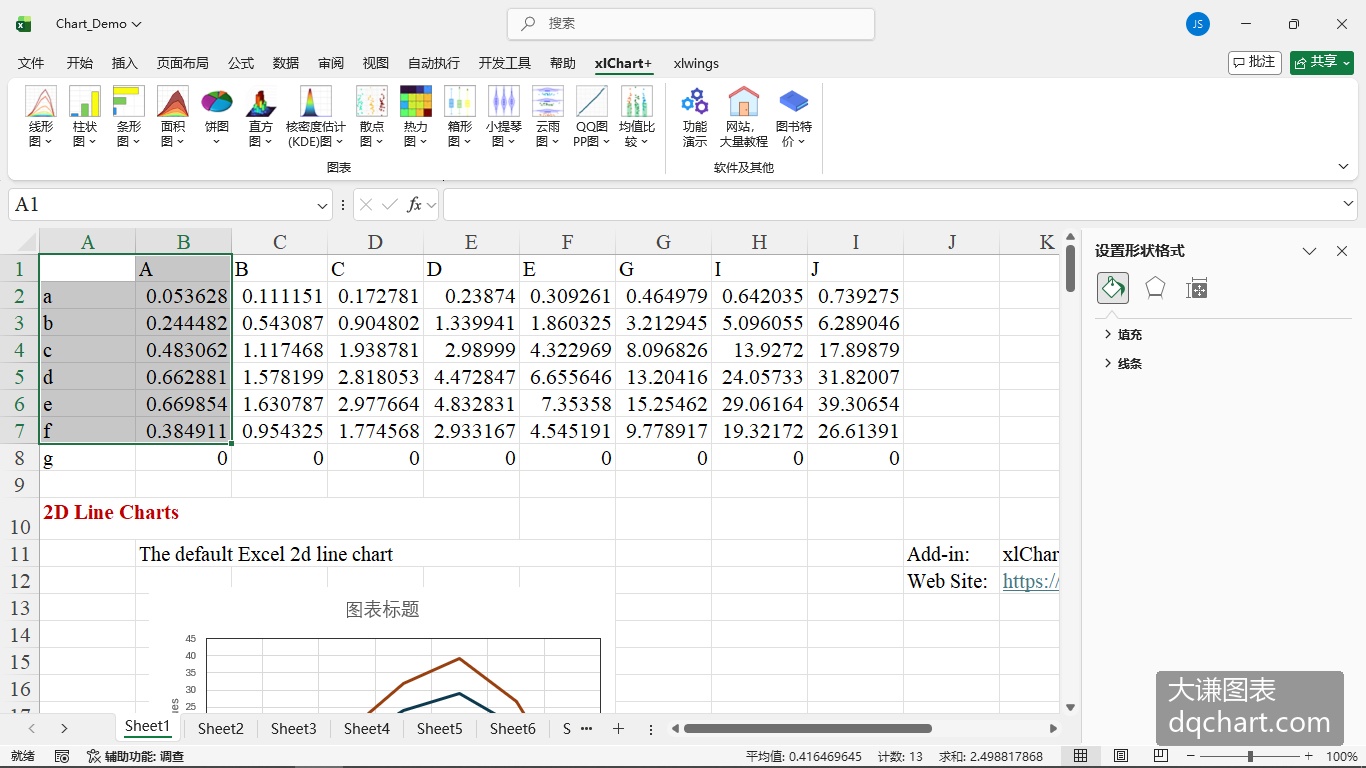Click the macro recording status bar icon

click(x=62, y=756)
